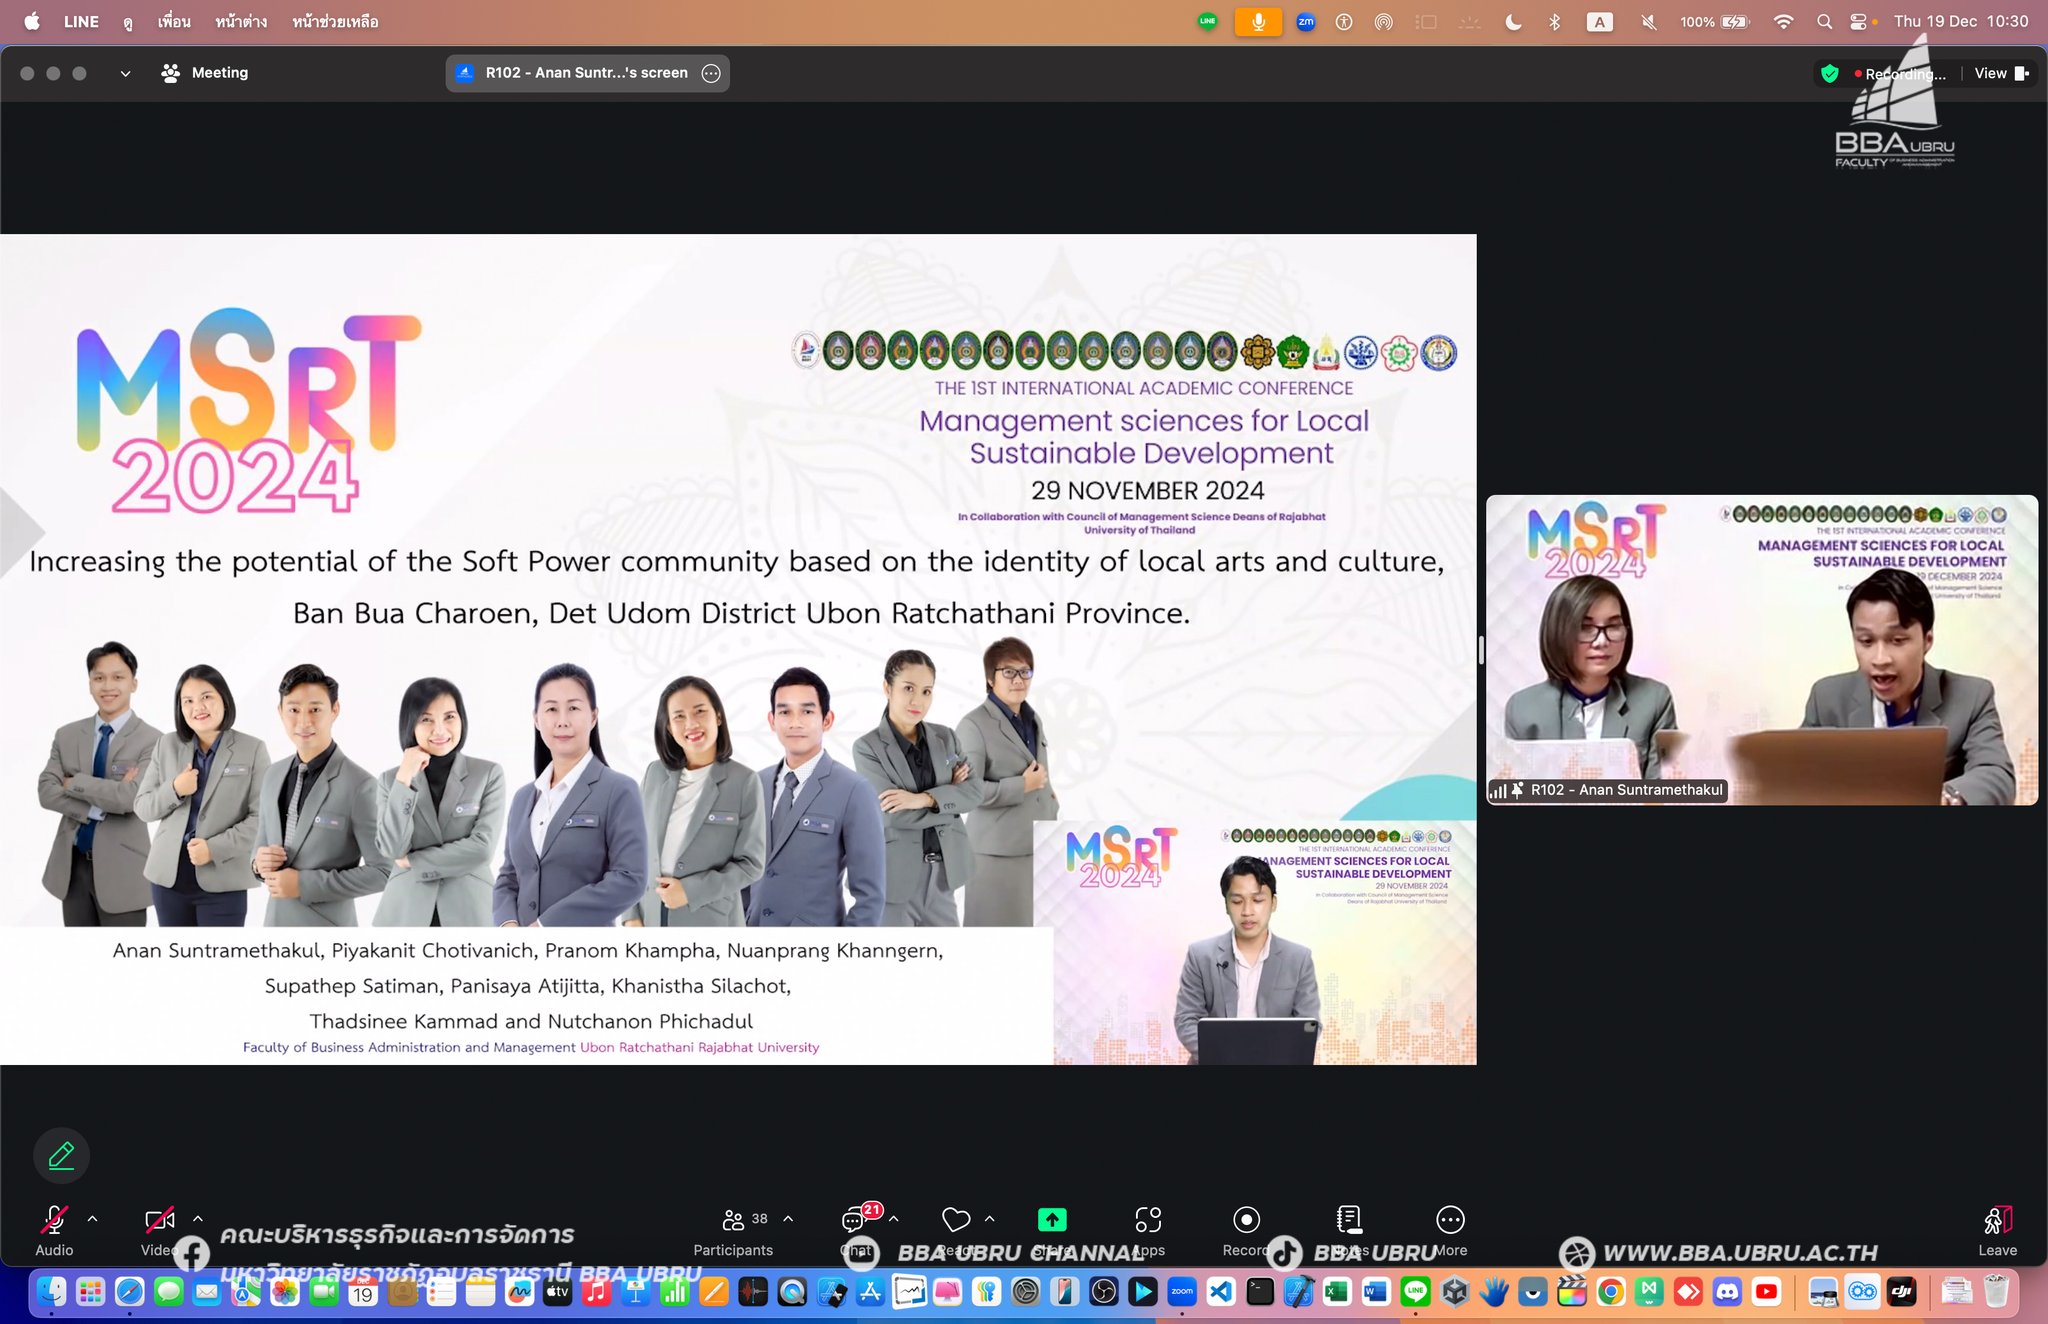
Task: Open the หน้าต่าง menu in menu bar
Action: coord(240,21)
